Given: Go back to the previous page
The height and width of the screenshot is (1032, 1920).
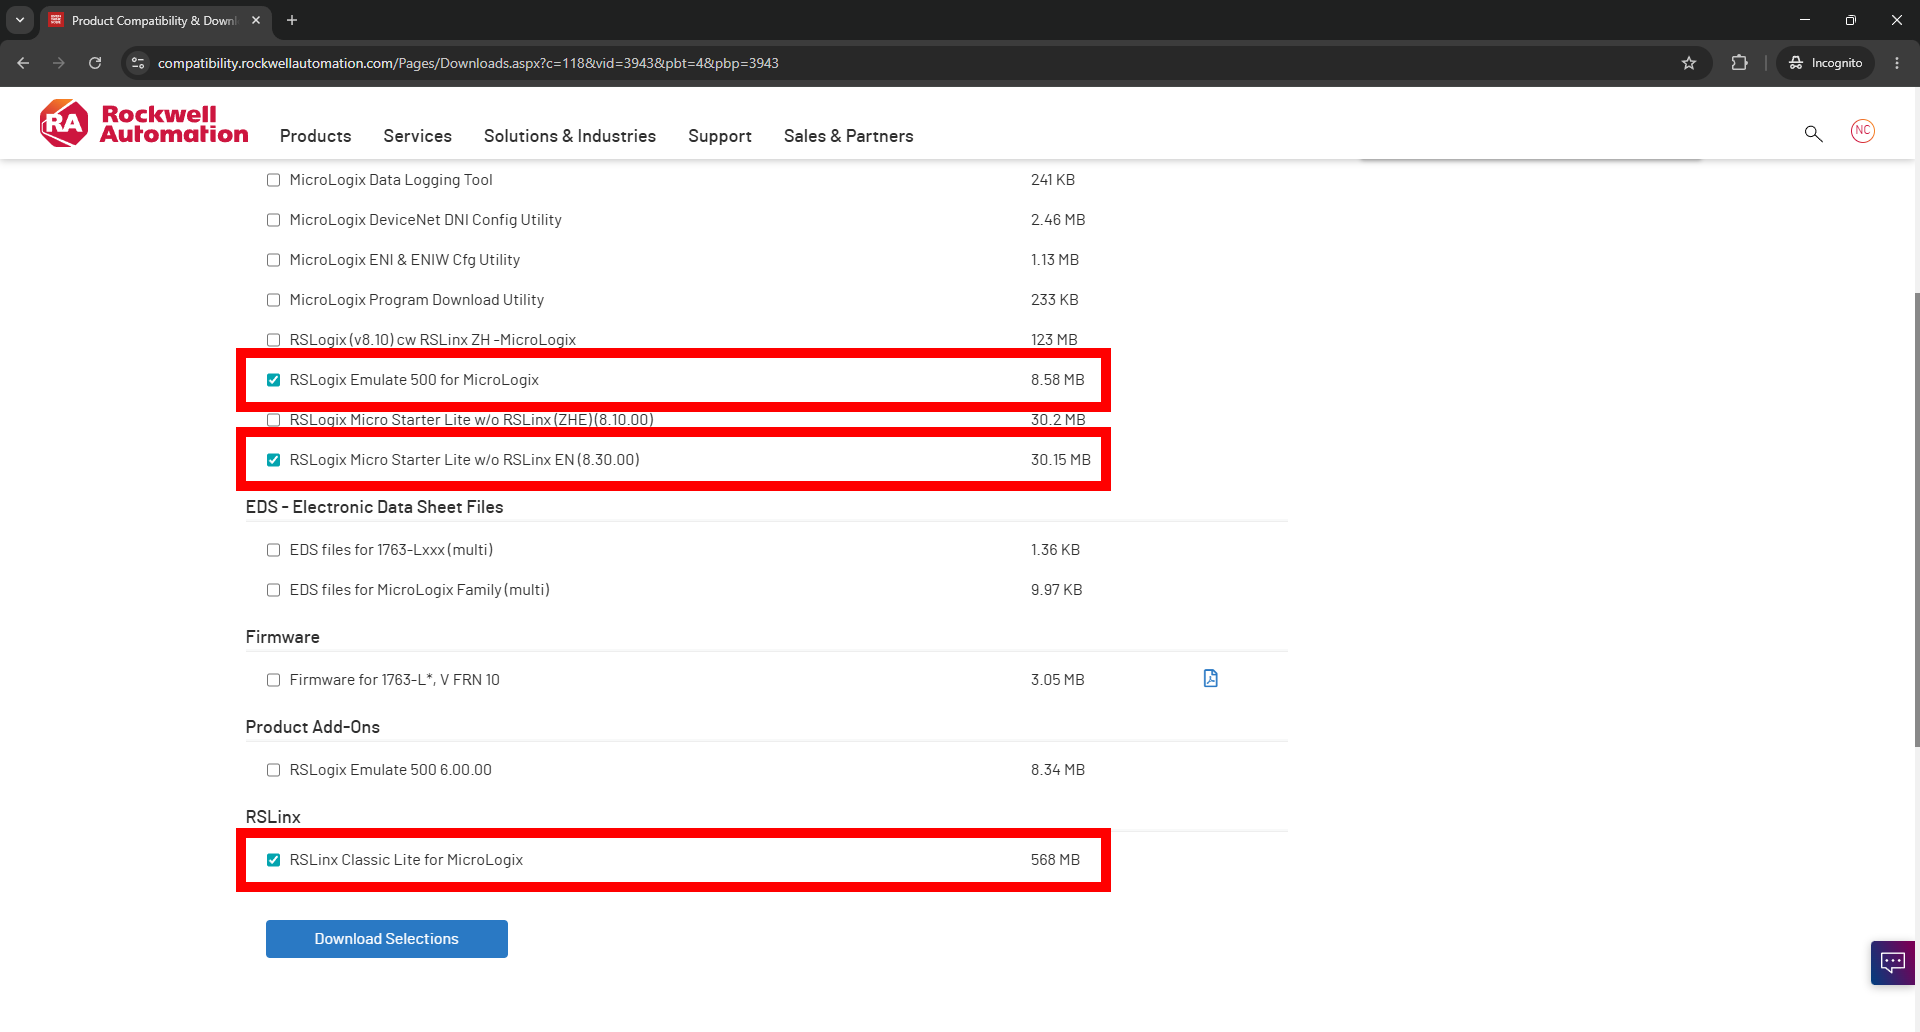Looking at the screenshot, I should tap(23, 63).
